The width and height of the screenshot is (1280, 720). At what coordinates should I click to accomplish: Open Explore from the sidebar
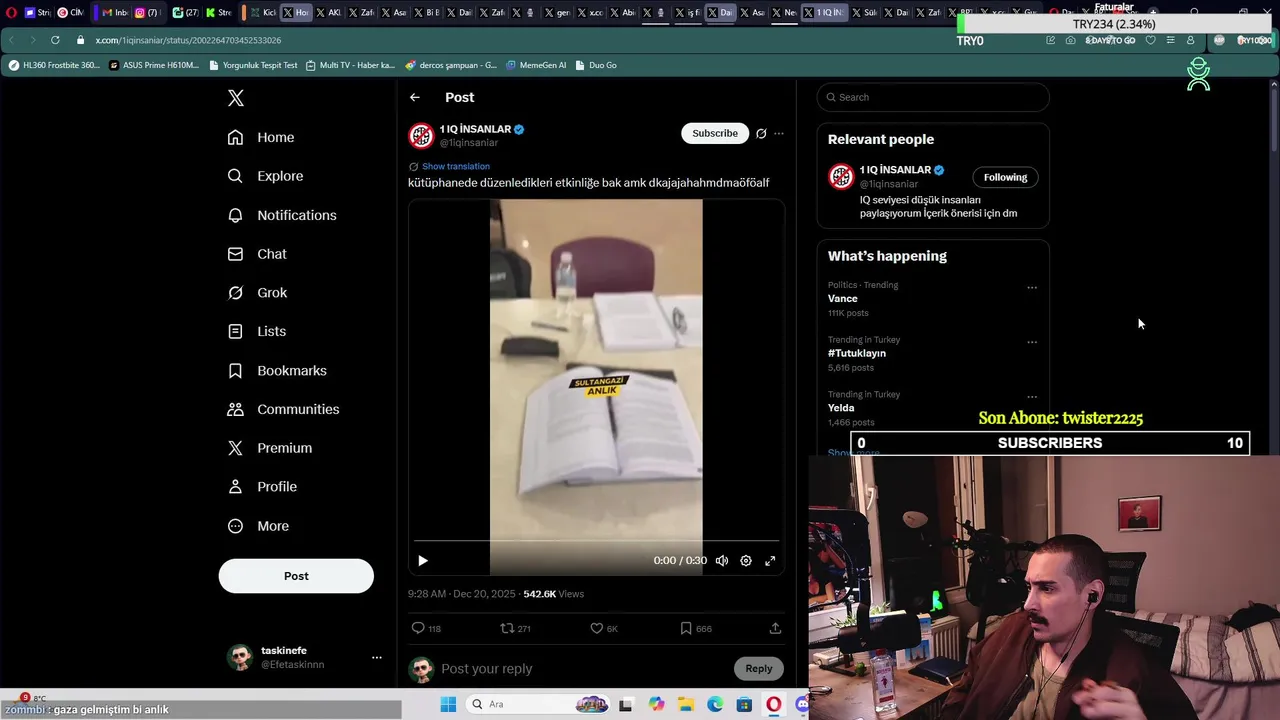tap(265, 176)
